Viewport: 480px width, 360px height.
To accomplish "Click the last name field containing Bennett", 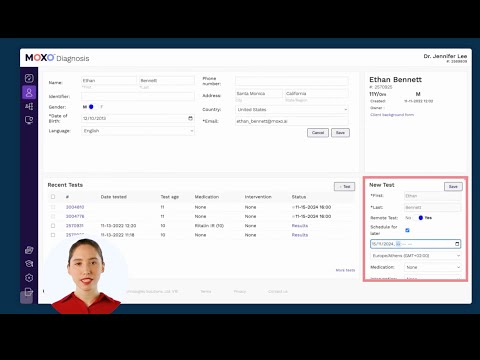I will point(167,80).
